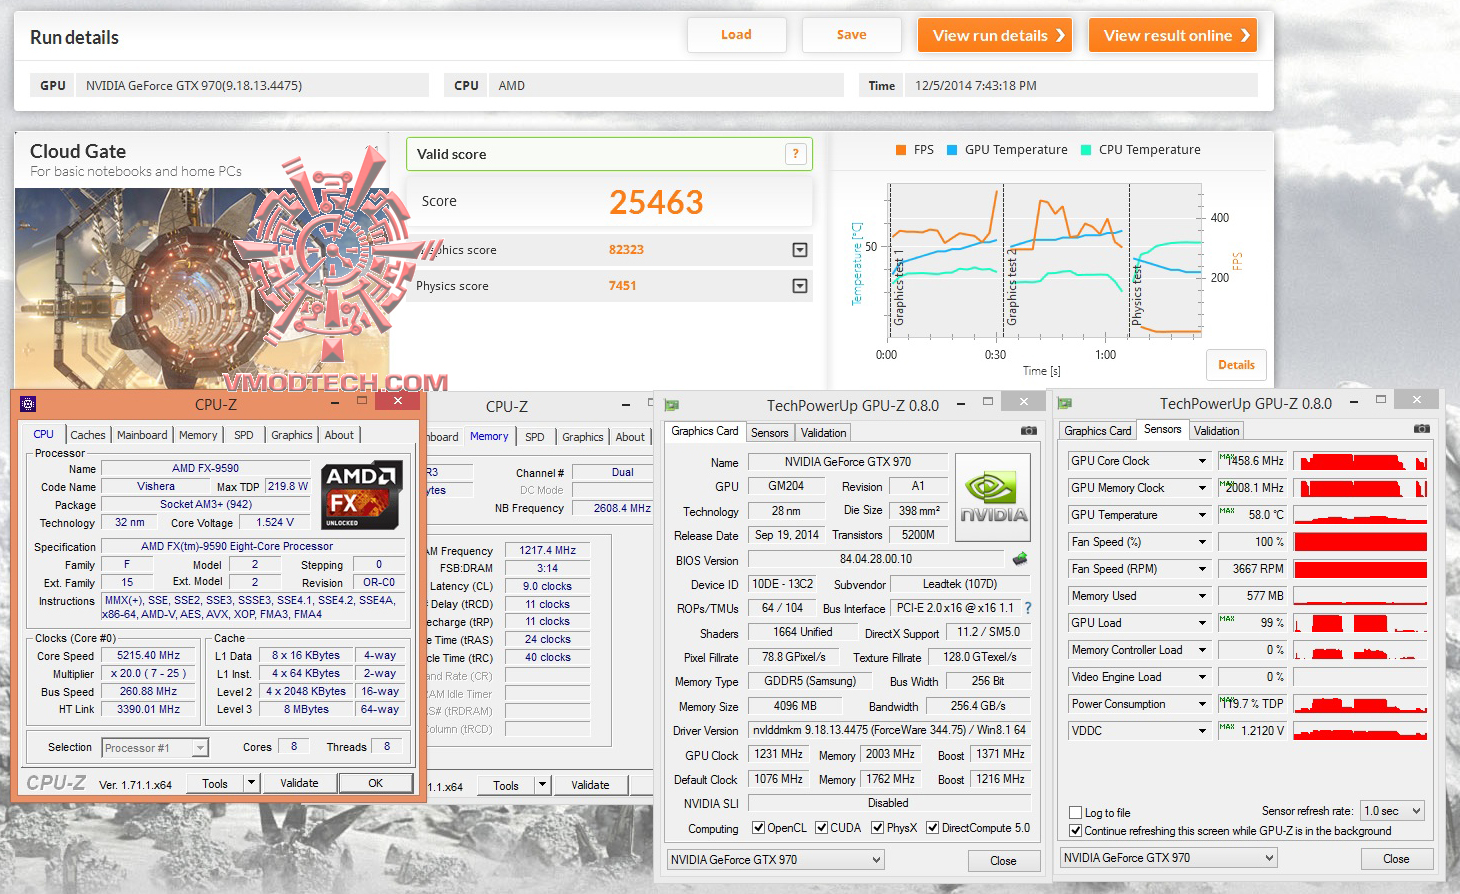The height and width of the screenshot is (894, 1460).
Task: Click the AMD FX Unlocked logo in CPU-Z
Action: pos(361,495)
